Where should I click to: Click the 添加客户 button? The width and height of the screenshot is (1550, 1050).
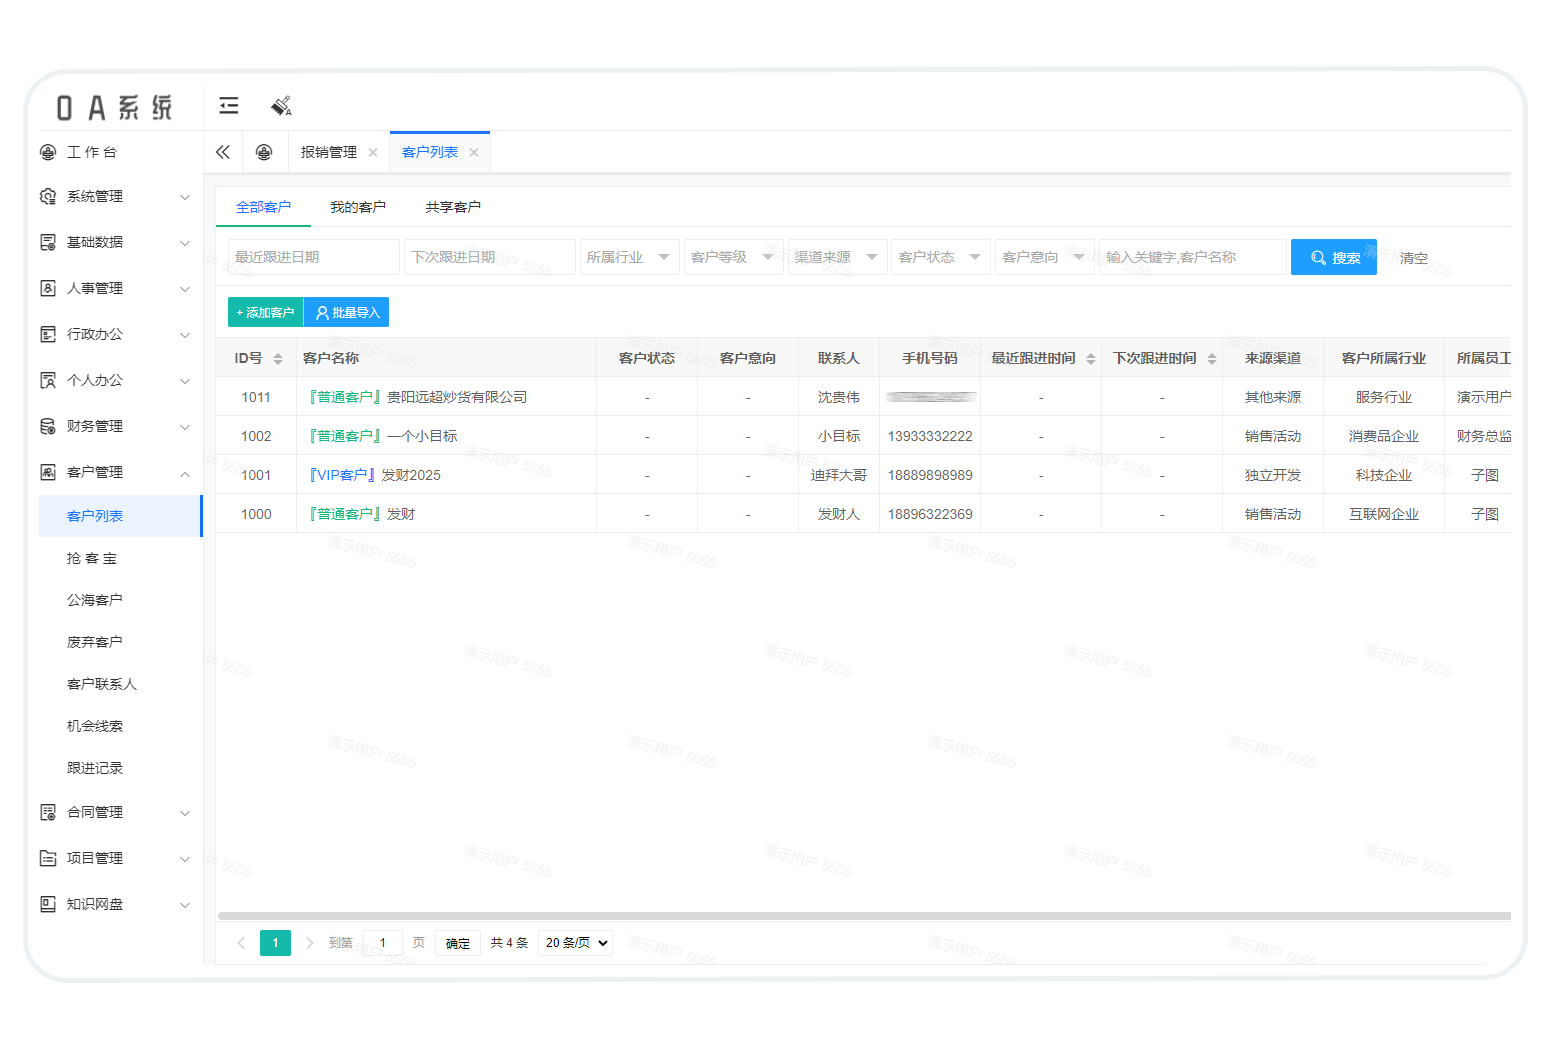265,313
